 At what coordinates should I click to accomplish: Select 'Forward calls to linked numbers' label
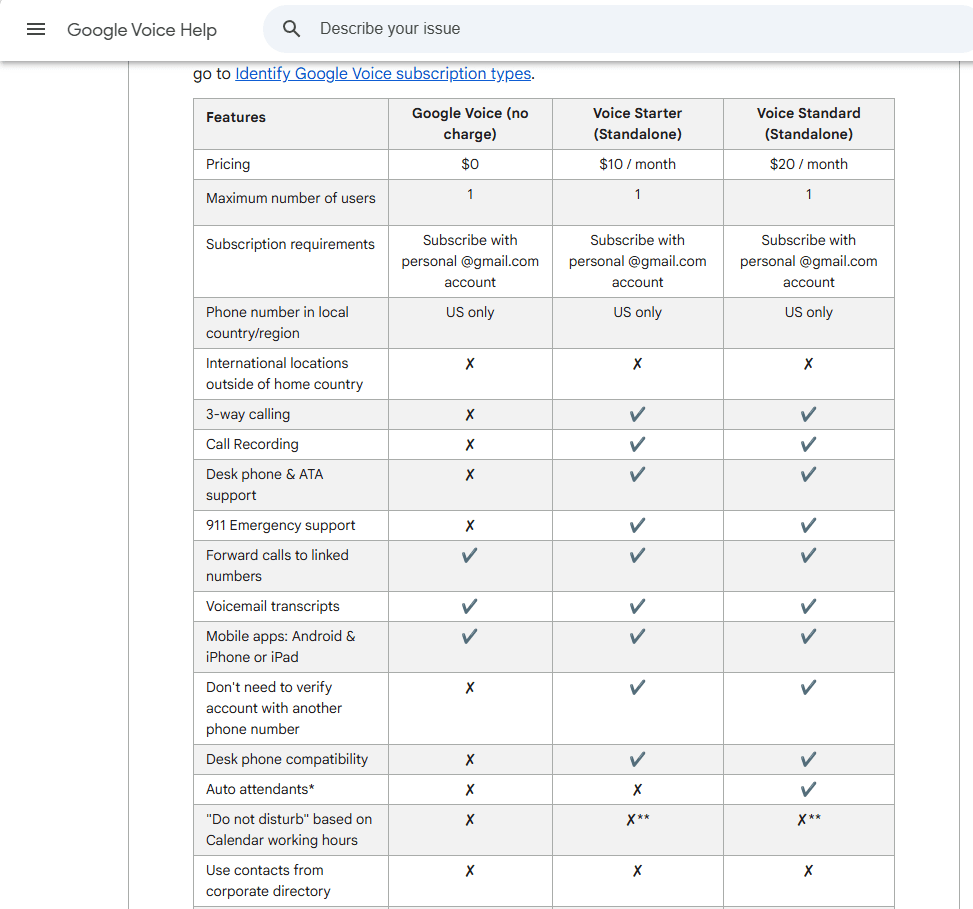pyautogui.click(x=277, y=565)
